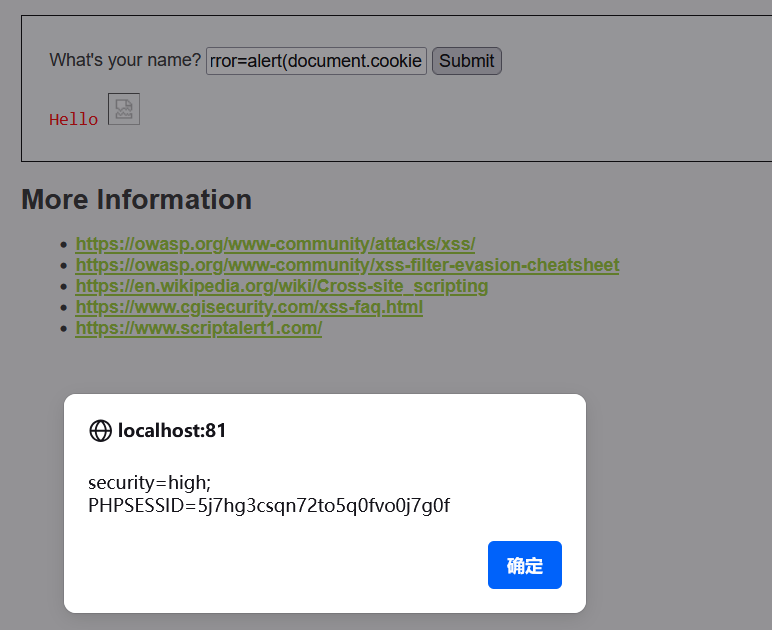Click the More Information heading
The width and height of the screenshot is (772, 630).
pos(136,200)
